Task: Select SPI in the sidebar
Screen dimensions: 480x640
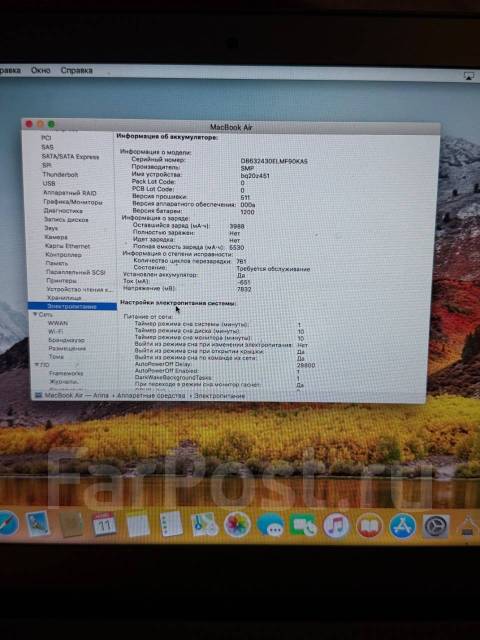Action: click(47, 165)
